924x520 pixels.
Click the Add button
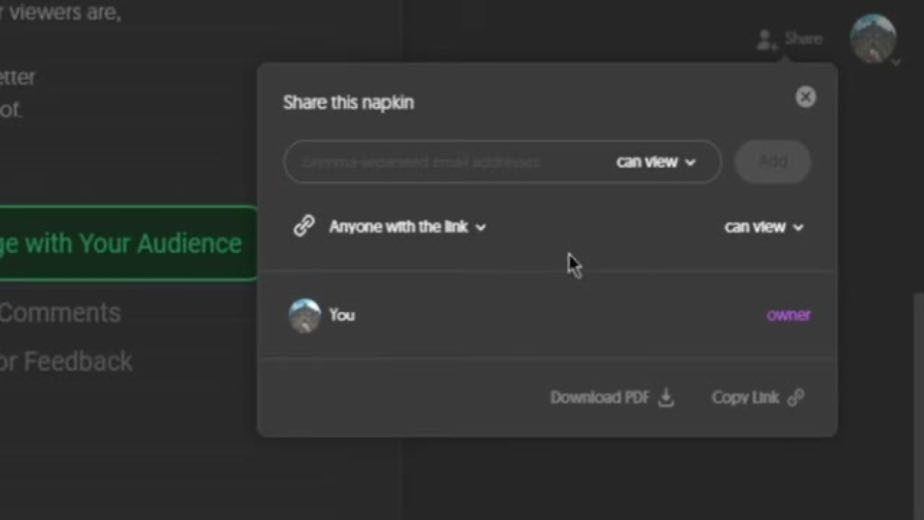(773, 162)
